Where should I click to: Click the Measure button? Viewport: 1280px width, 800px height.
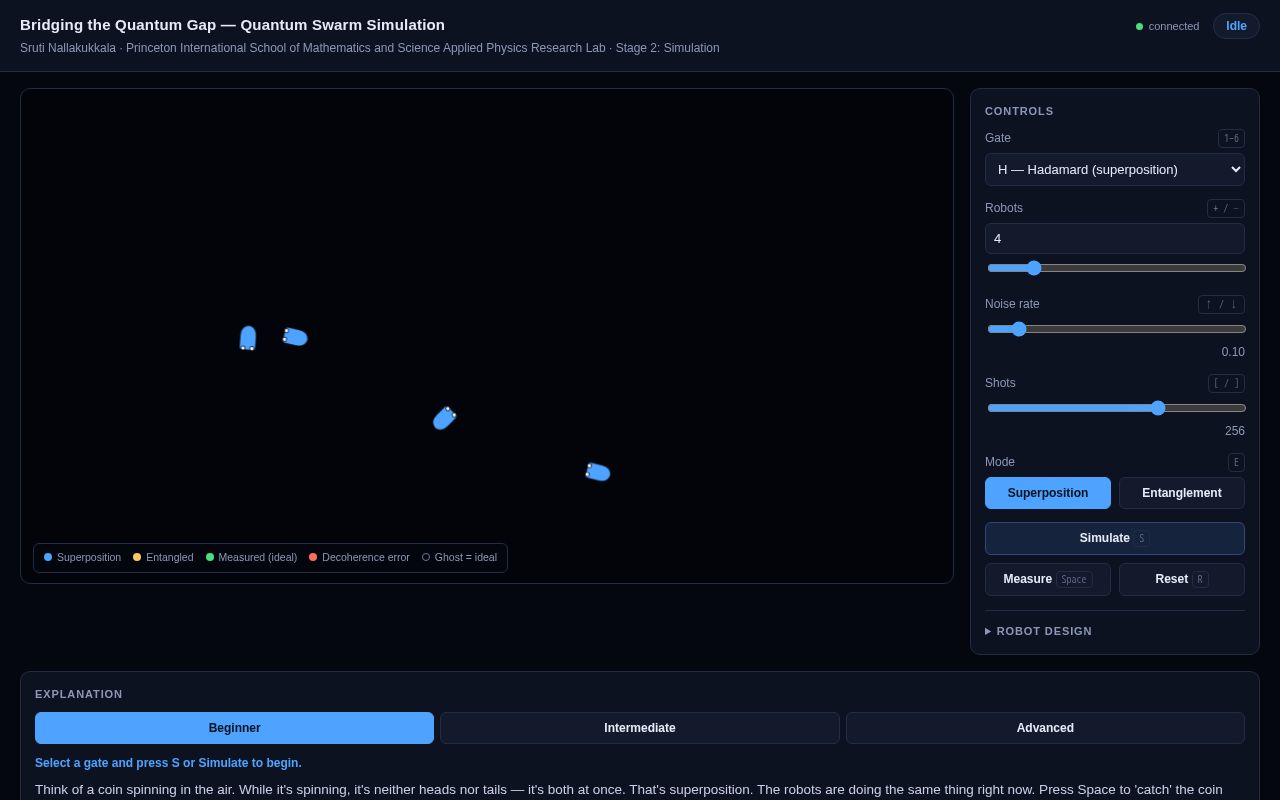click(1048, 579)
